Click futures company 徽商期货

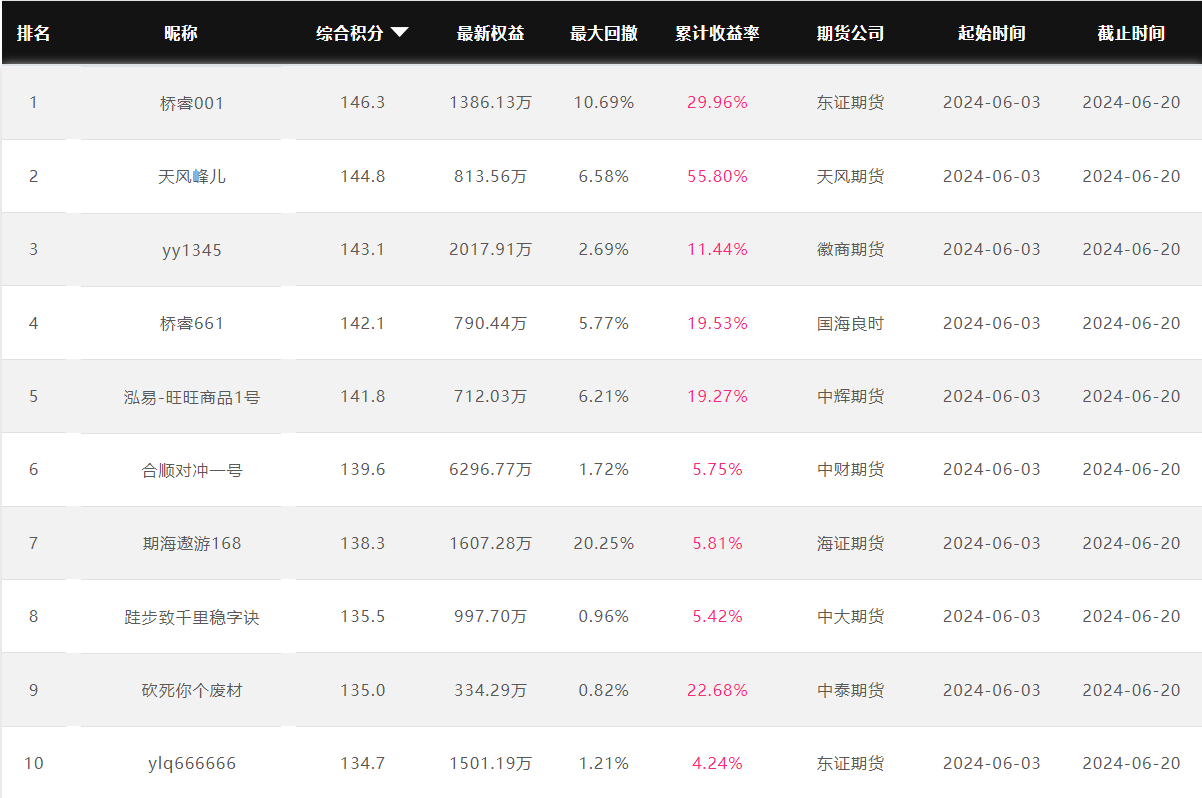(850, 249)
